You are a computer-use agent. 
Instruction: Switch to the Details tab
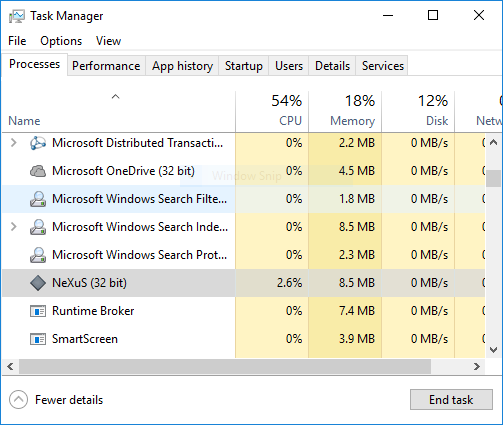pos(333,66)
